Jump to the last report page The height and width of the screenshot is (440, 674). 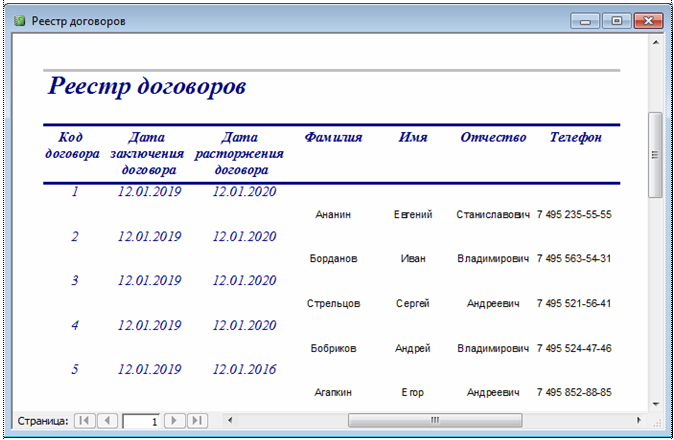(x=197, y=421)
